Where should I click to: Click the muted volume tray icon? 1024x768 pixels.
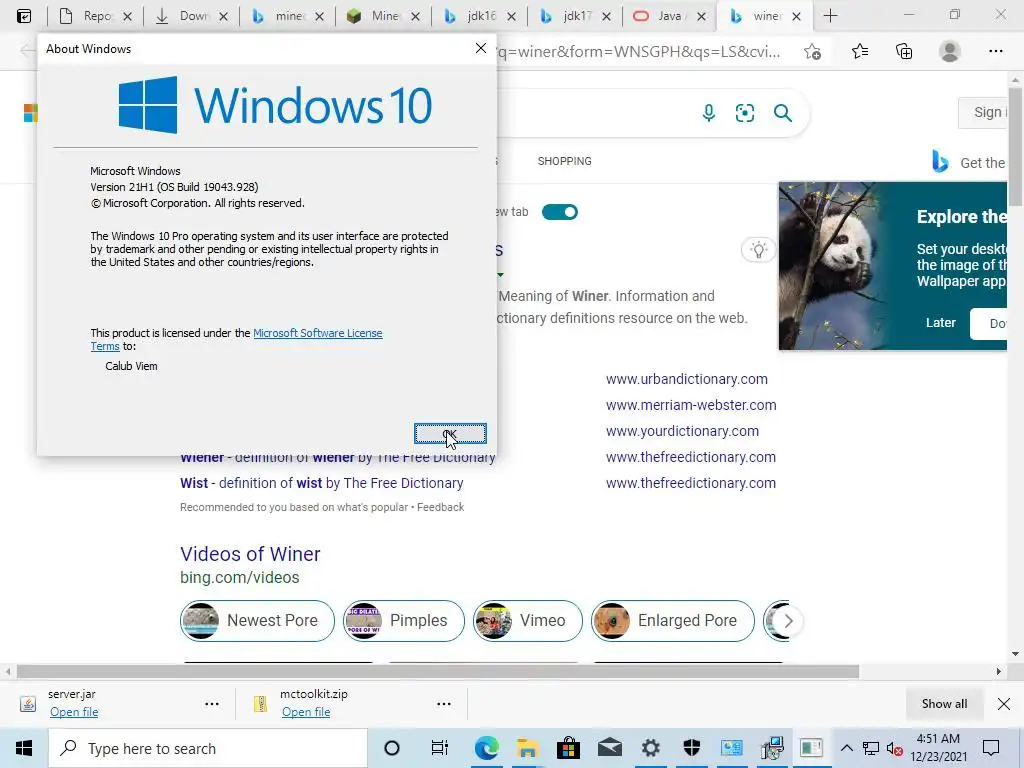[x=895, y=749]
